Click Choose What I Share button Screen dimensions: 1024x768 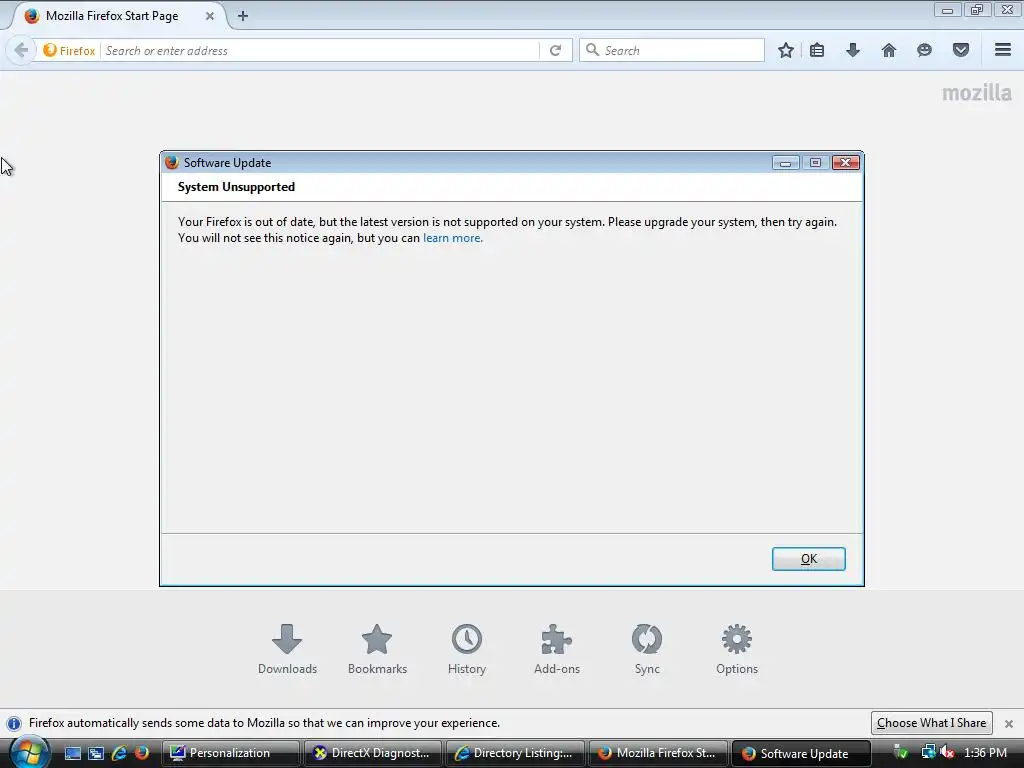[931, 723]
